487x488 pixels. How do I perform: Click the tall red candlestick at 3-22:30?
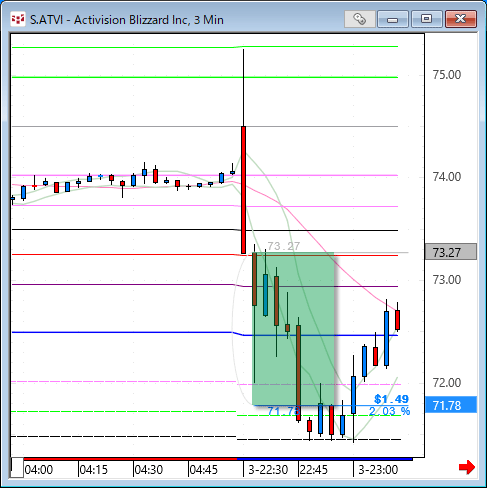[244, 190]
